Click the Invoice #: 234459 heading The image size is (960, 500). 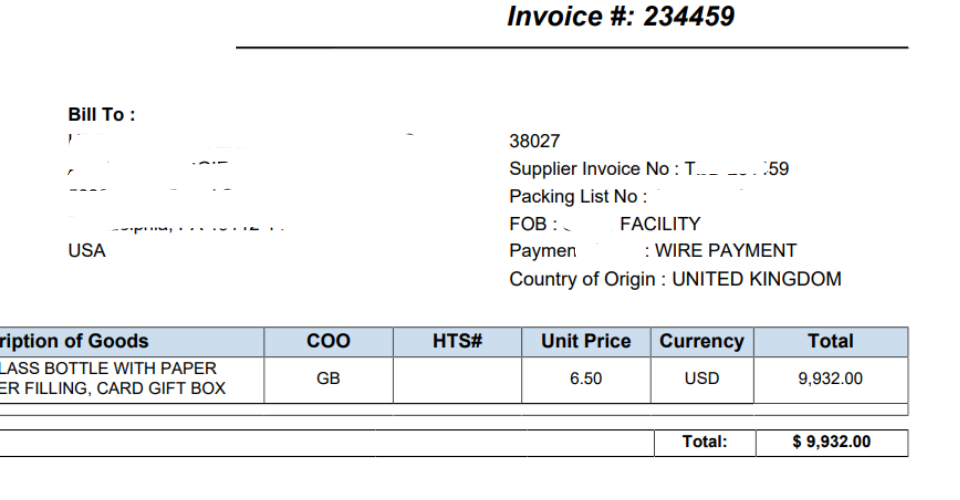pos(621,17)
